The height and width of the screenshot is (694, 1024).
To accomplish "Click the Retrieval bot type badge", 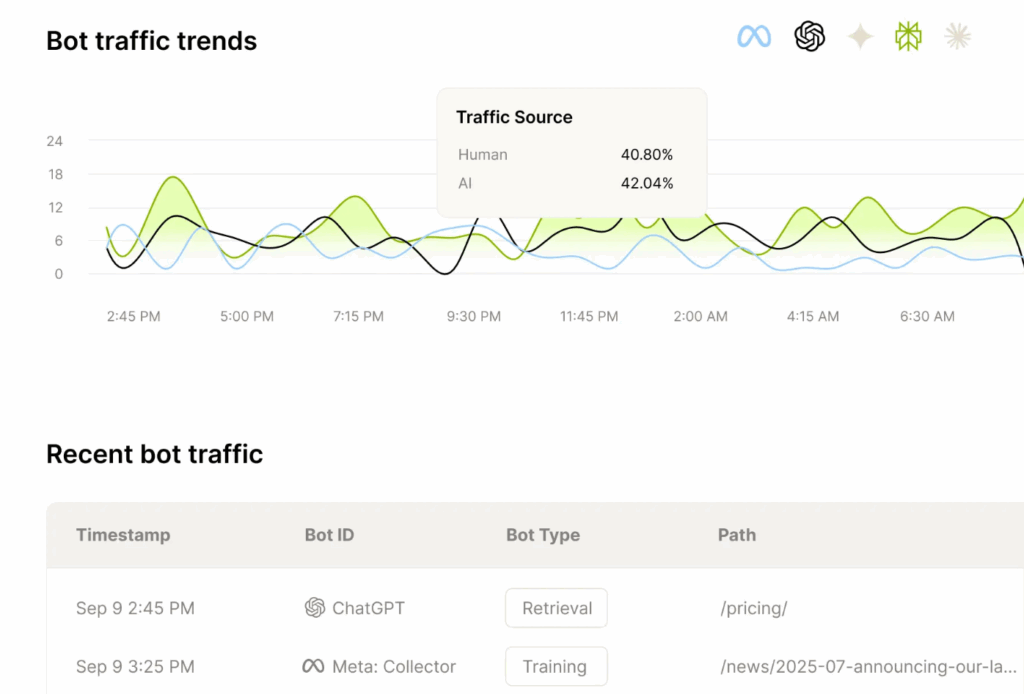I will pyautogui.click(x=556, y=608).
